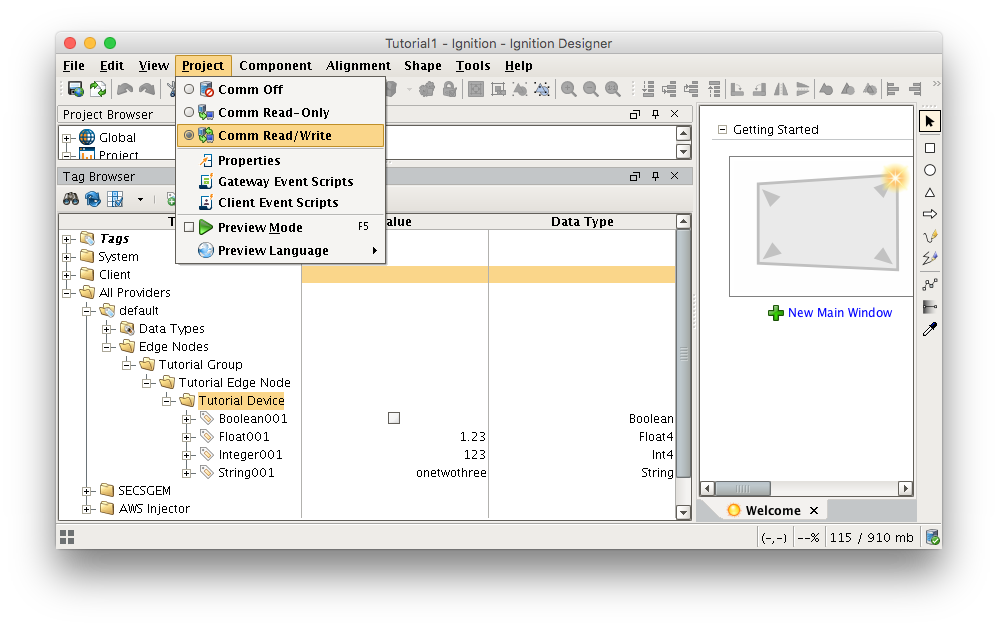Click the binoculars search icon in Tag Browser
This screenshot has height=629, width=998.
click(72, 199)
